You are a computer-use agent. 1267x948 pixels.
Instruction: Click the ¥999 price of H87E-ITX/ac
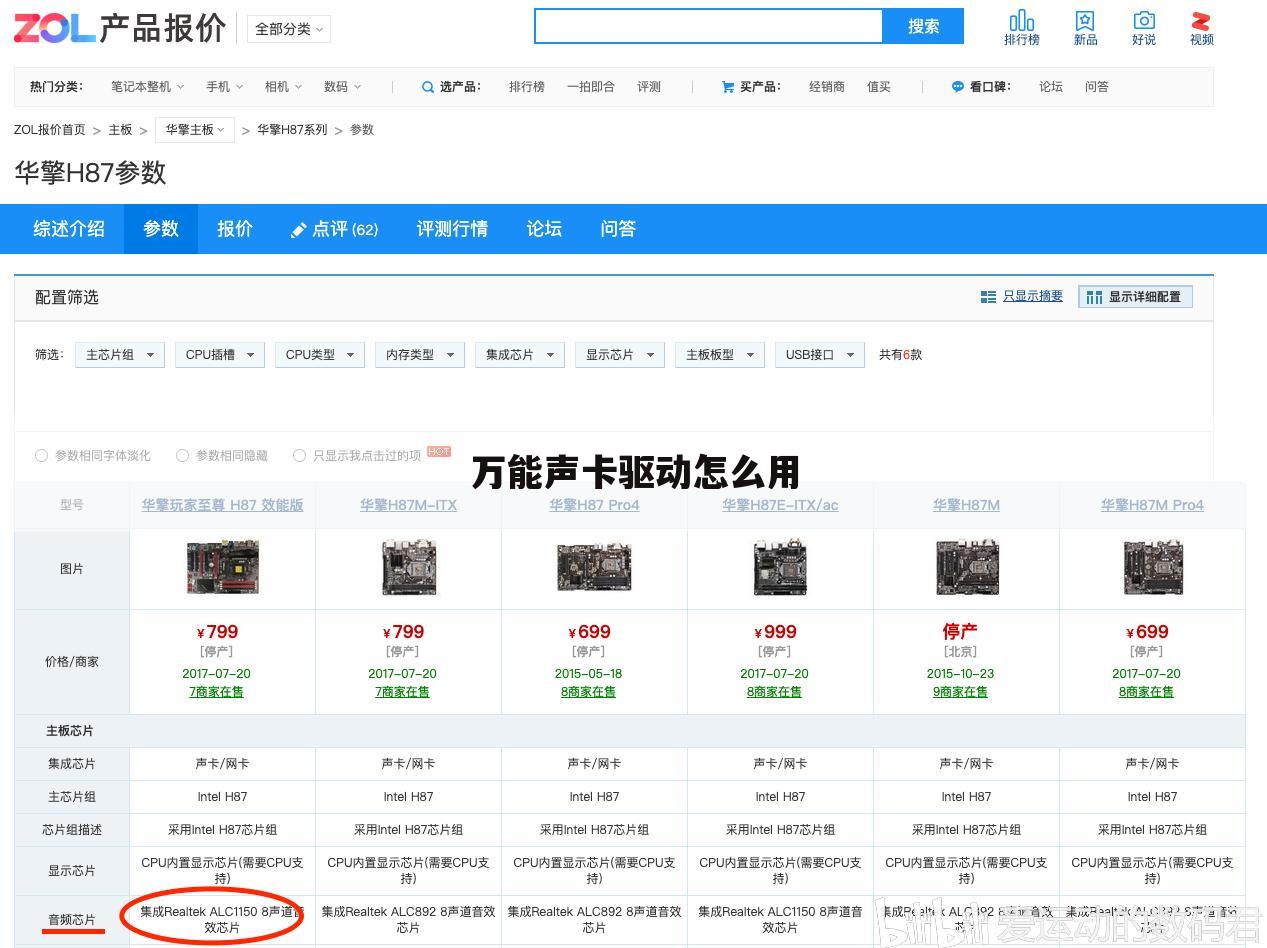coord(776,632)
